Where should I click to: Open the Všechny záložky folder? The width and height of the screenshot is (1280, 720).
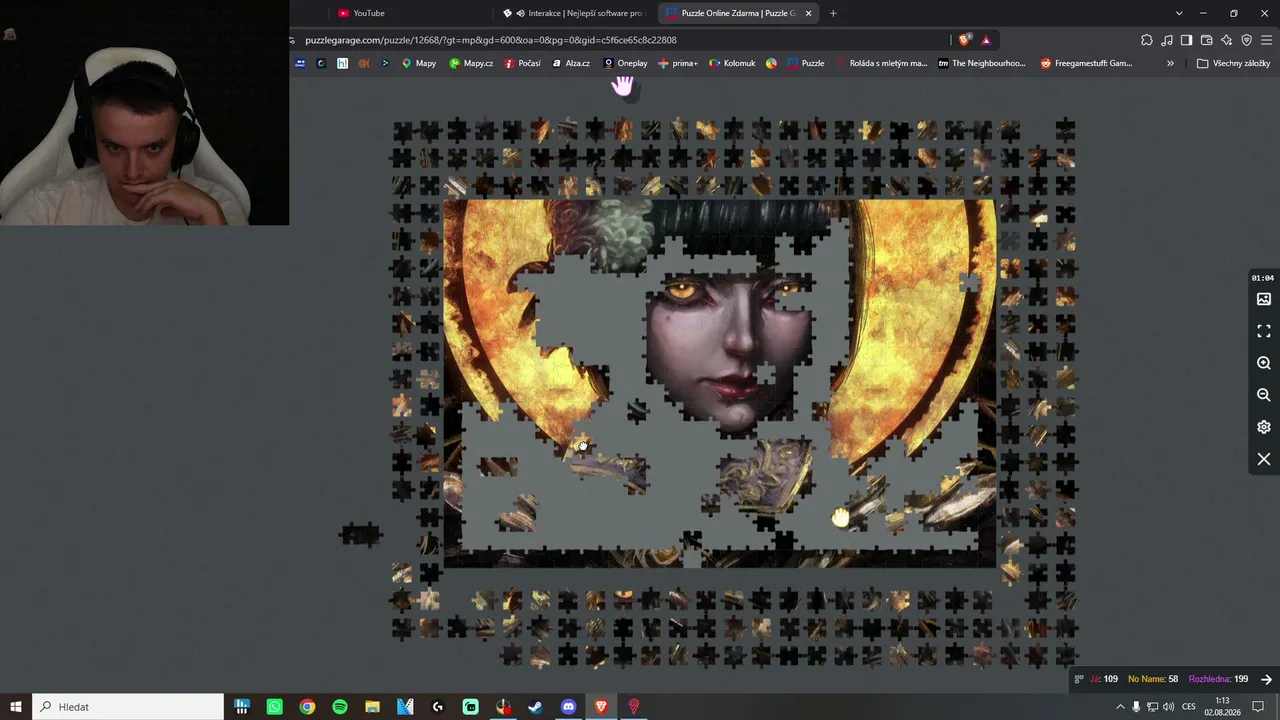1234,63
